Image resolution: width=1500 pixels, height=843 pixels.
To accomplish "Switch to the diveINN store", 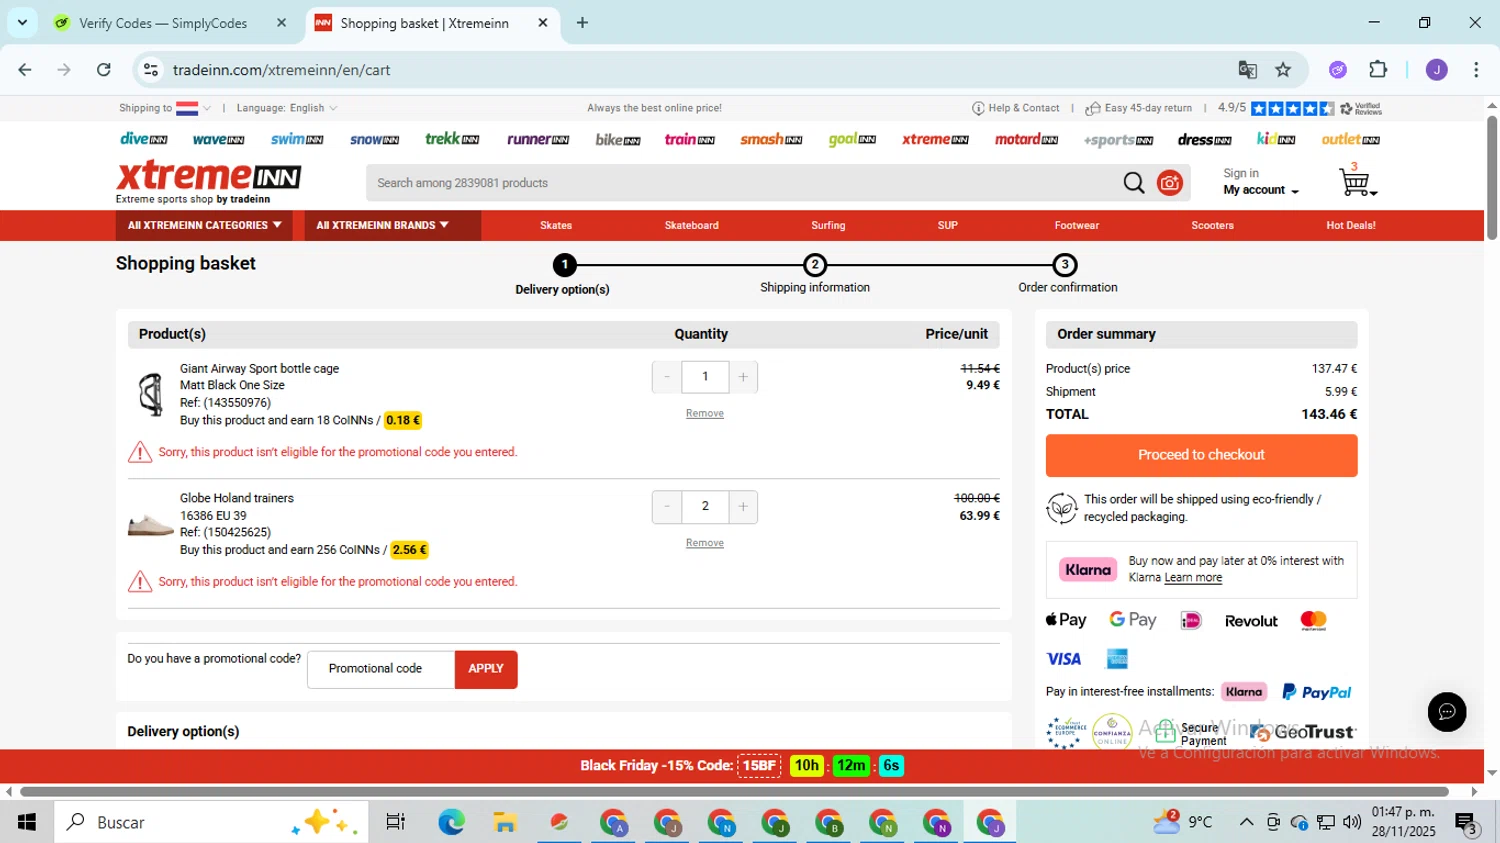I will [144, 139].
